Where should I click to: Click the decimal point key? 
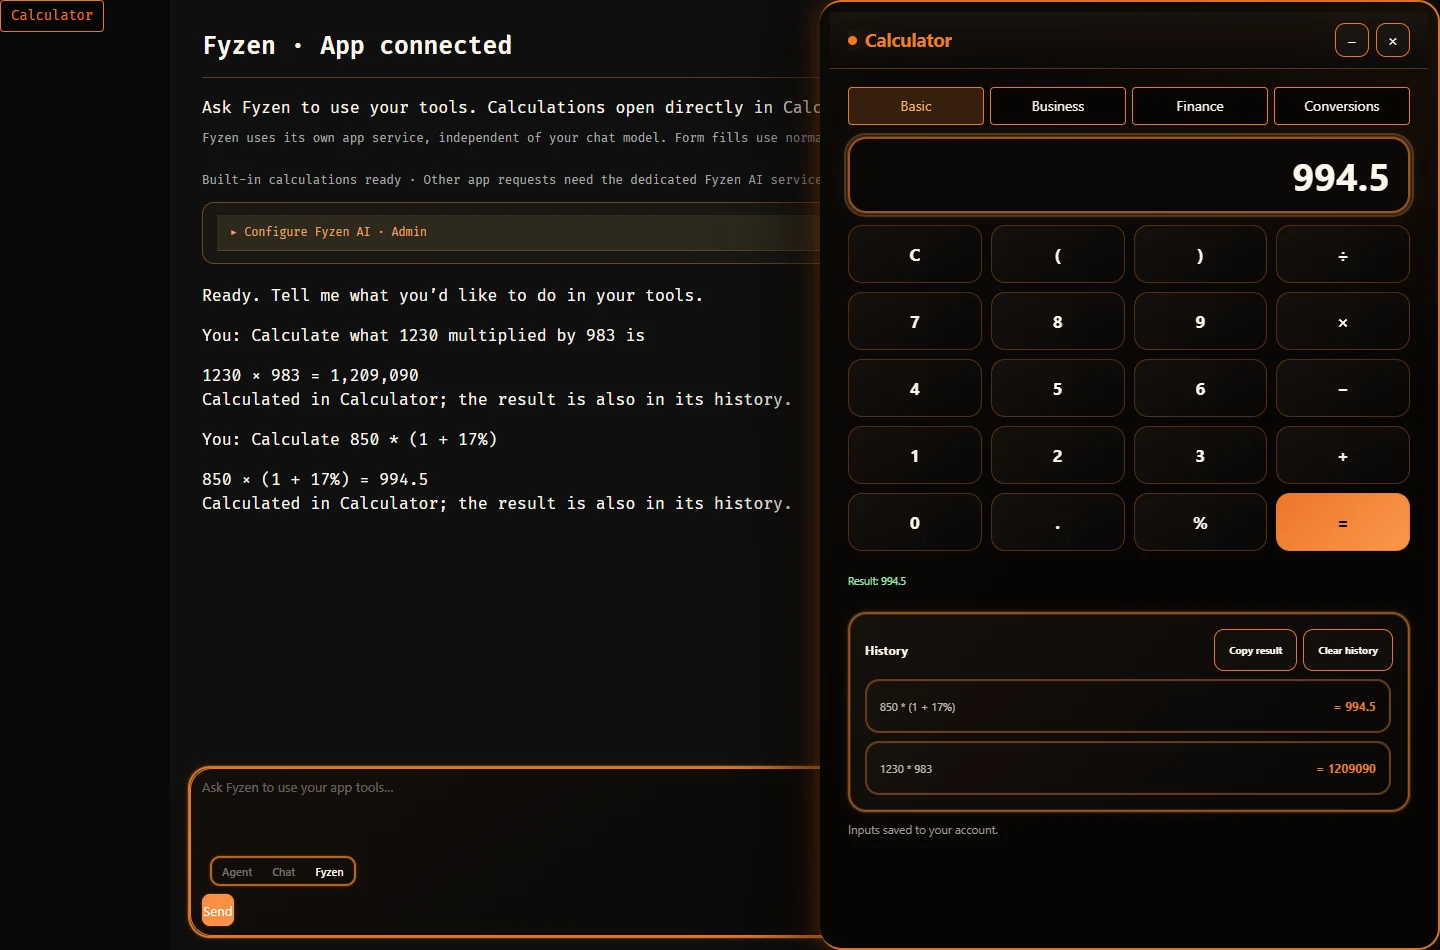coord(1058,523)
